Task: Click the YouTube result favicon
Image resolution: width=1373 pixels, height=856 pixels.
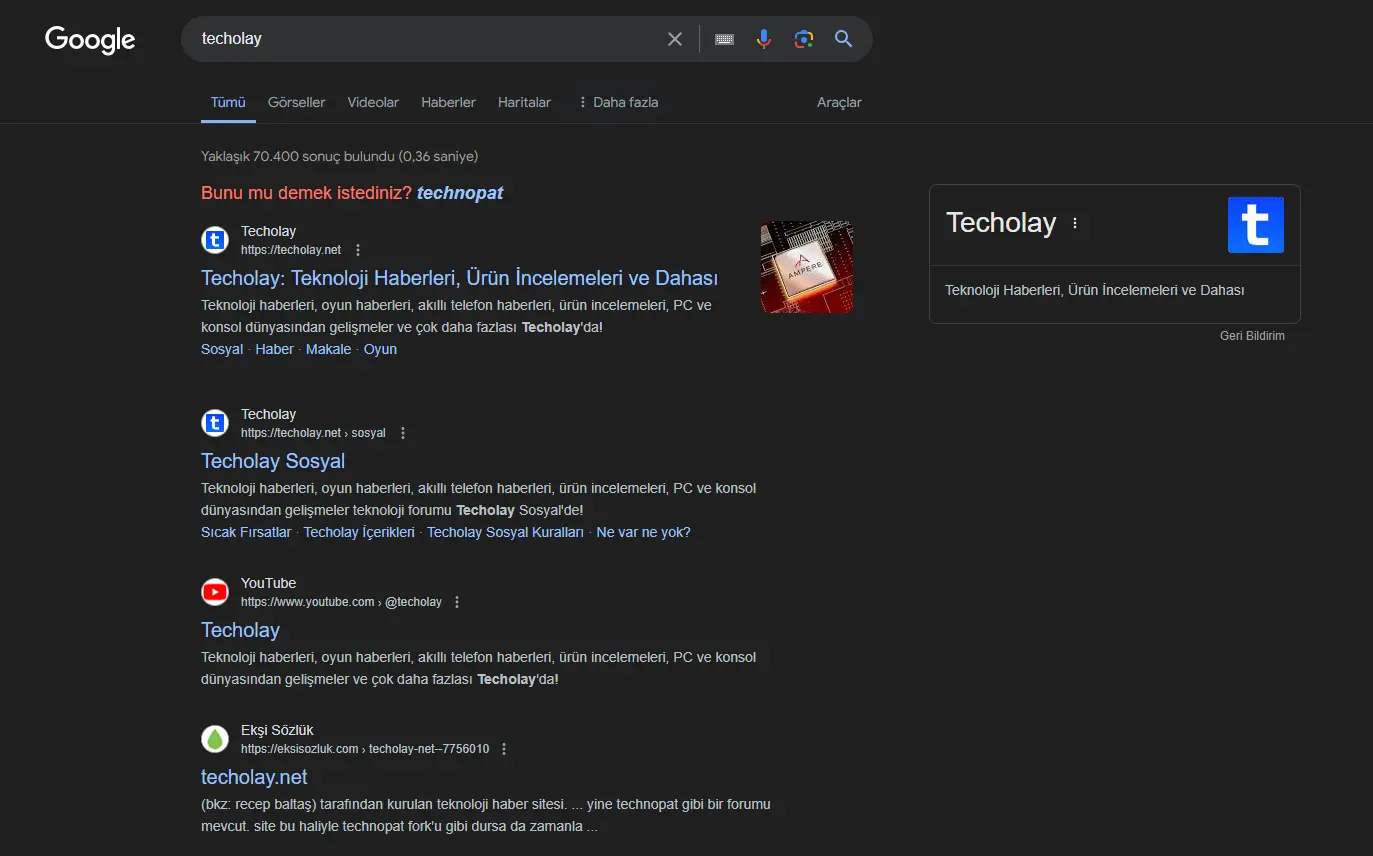Action: pos(215,592)
